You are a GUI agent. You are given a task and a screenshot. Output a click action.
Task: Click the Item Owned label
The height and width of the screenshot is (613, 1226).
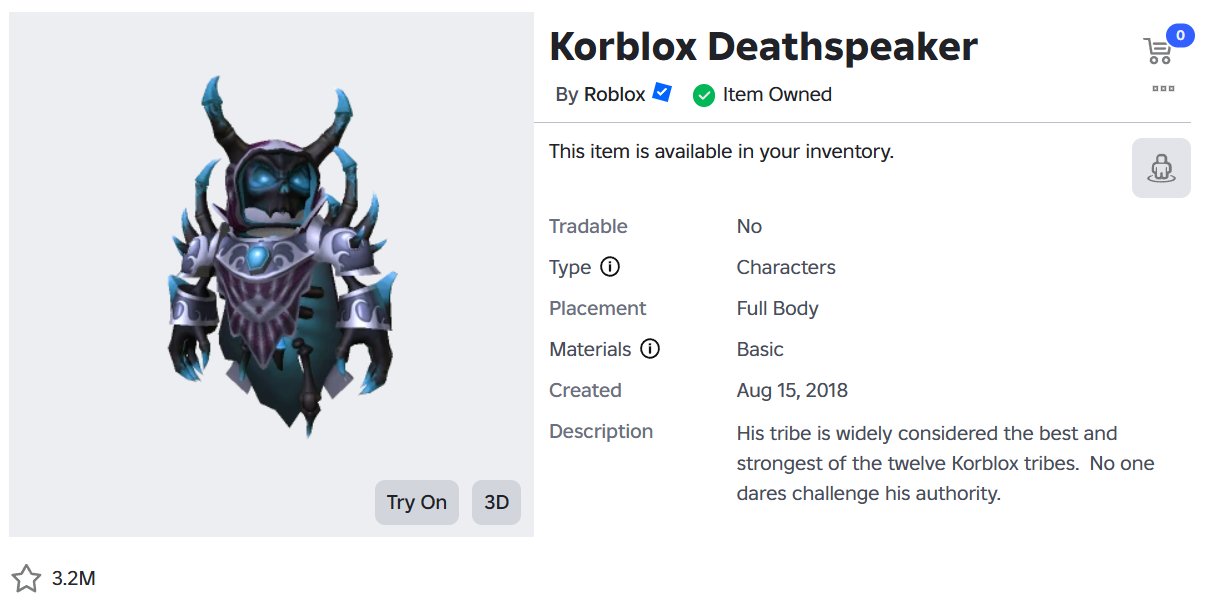coord(777,95)
